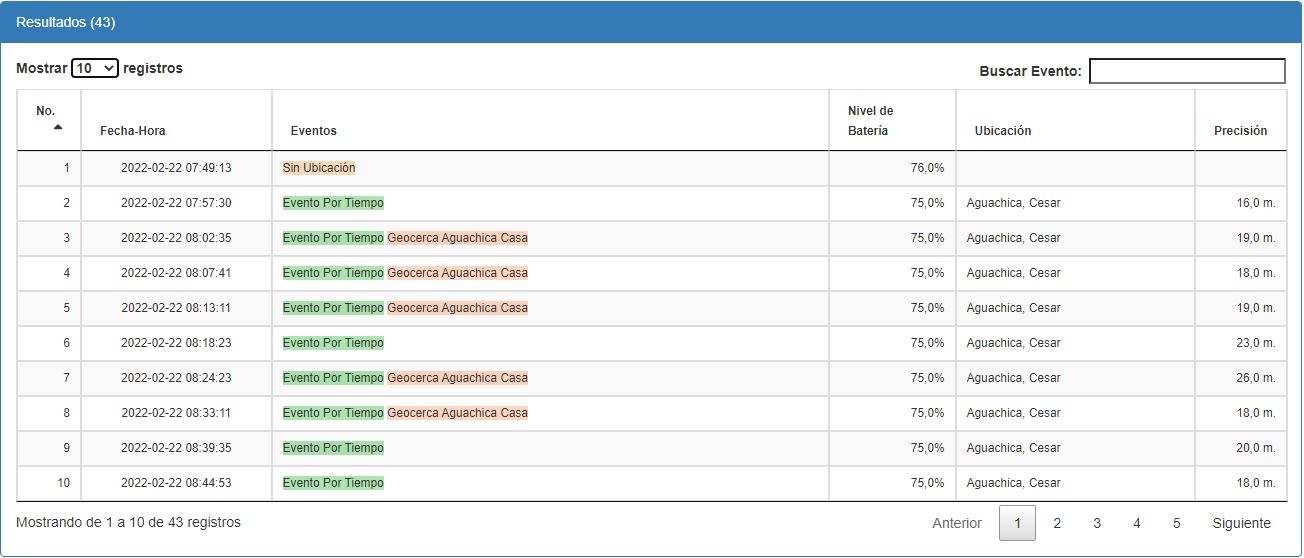The height and width of the screenshot is (558, 1304).
Task: Click the Buscar Evento search field
Action: coord(1186,71)
